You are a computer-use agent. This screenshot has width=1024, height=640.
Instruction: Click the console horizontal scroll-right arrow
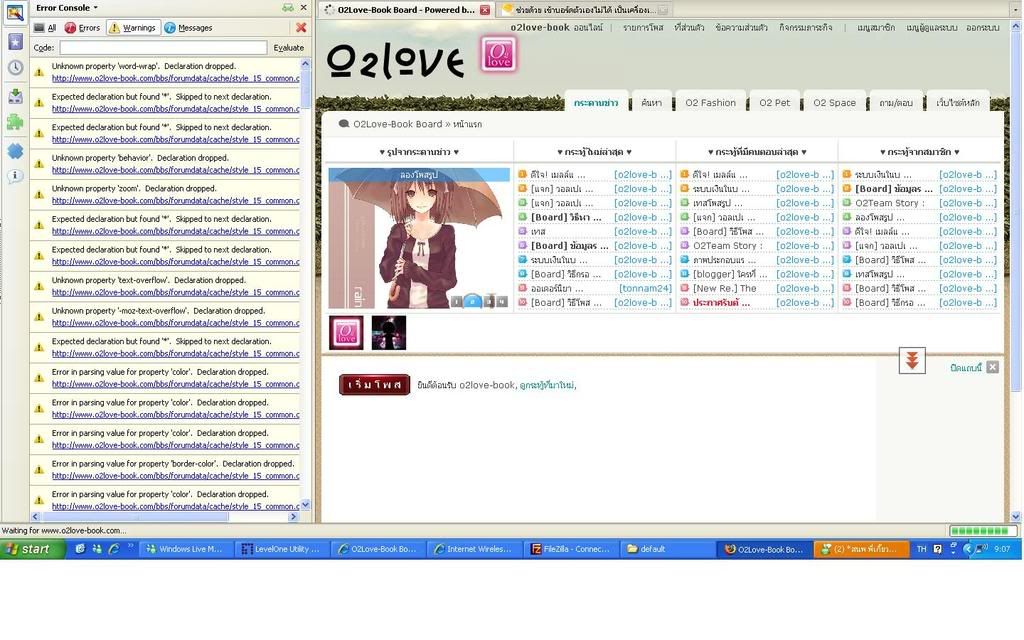[x=293, y=517]
